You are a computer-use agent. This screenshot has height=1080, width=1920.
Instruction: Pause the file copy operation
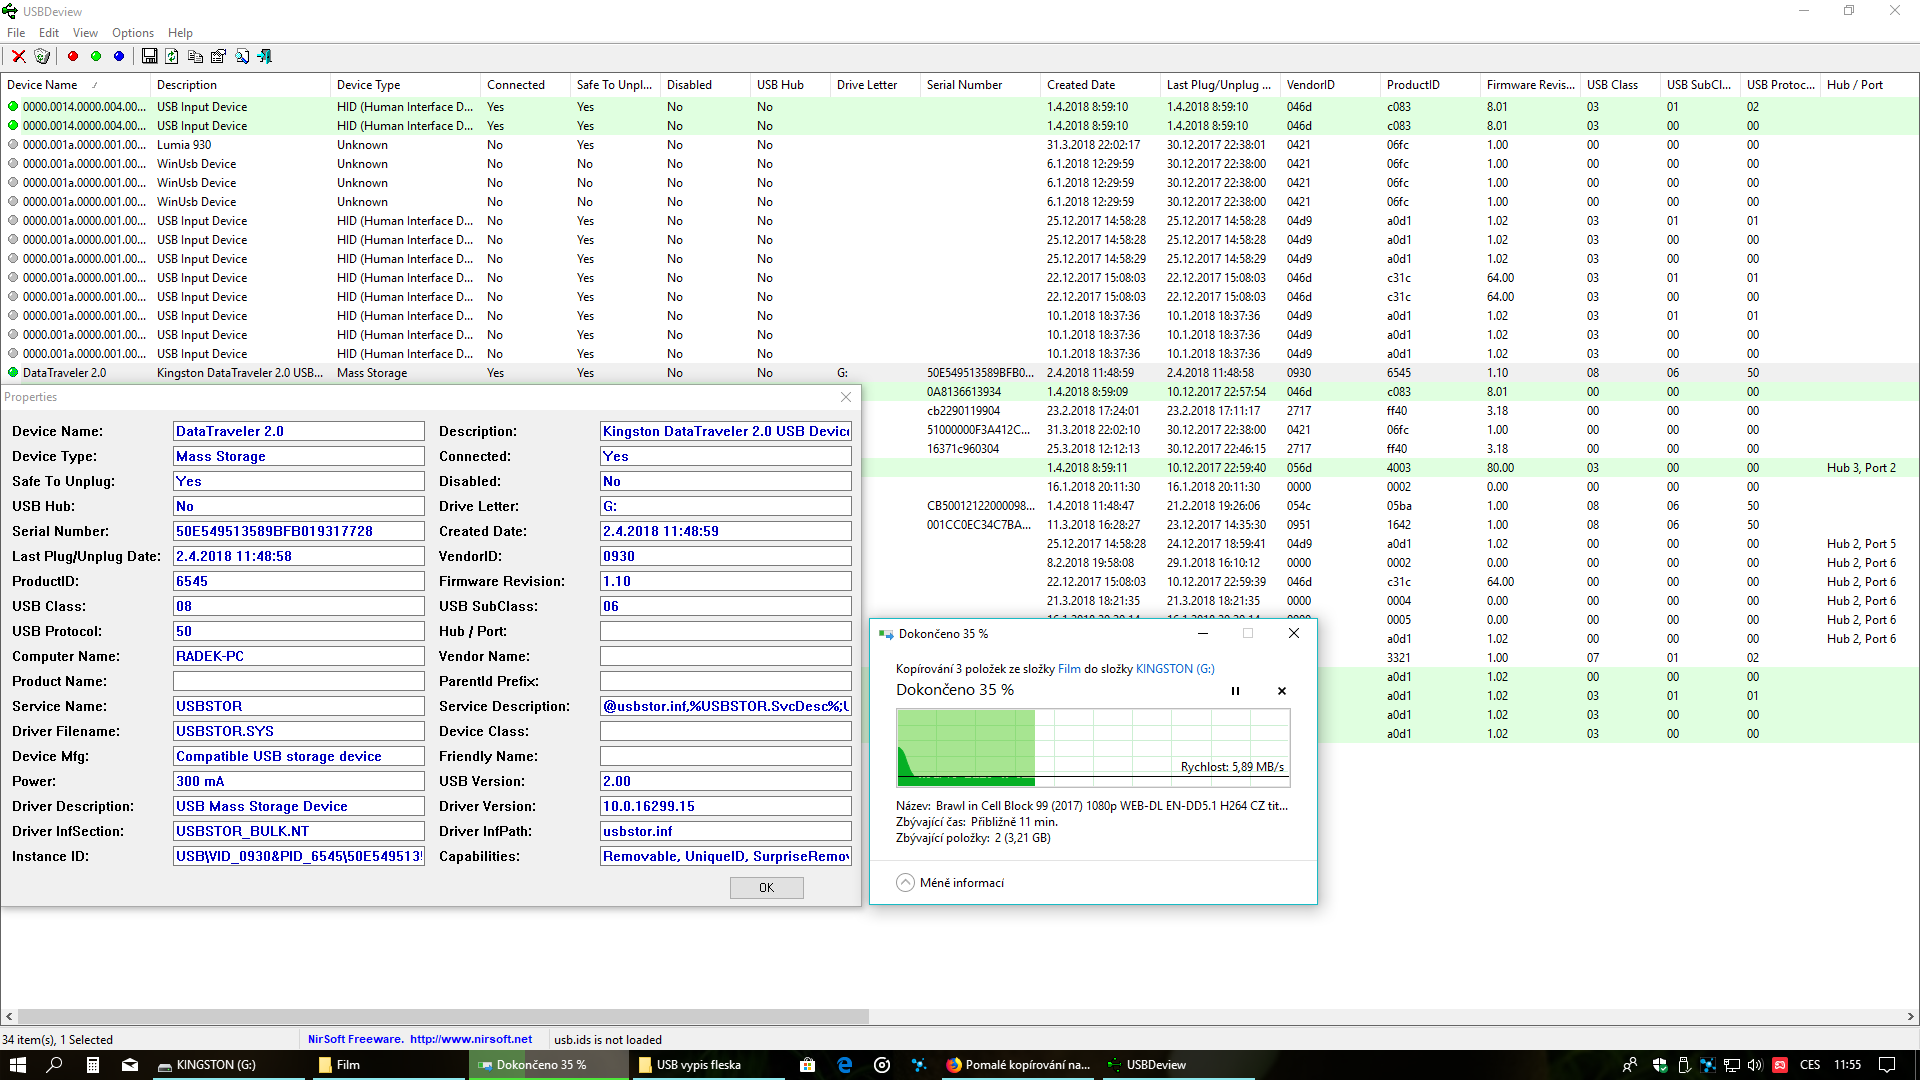[1235, 691]
